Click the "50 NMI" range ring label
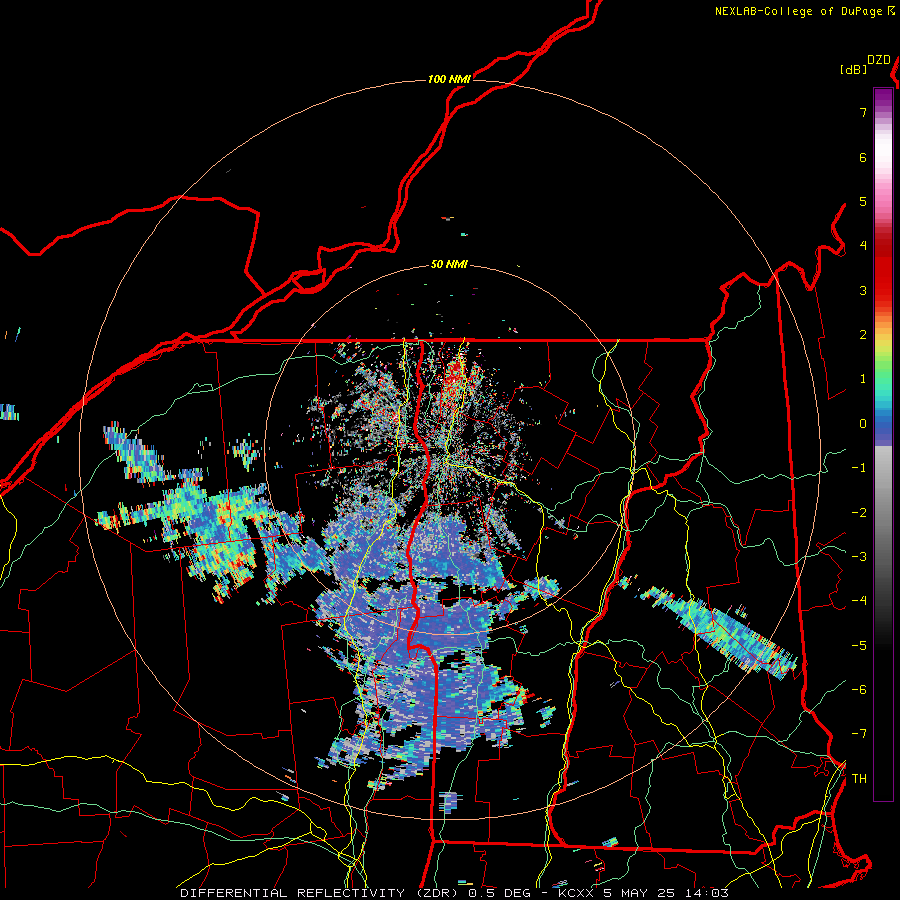The image size is (900, 900). click(x=449, y=264)
